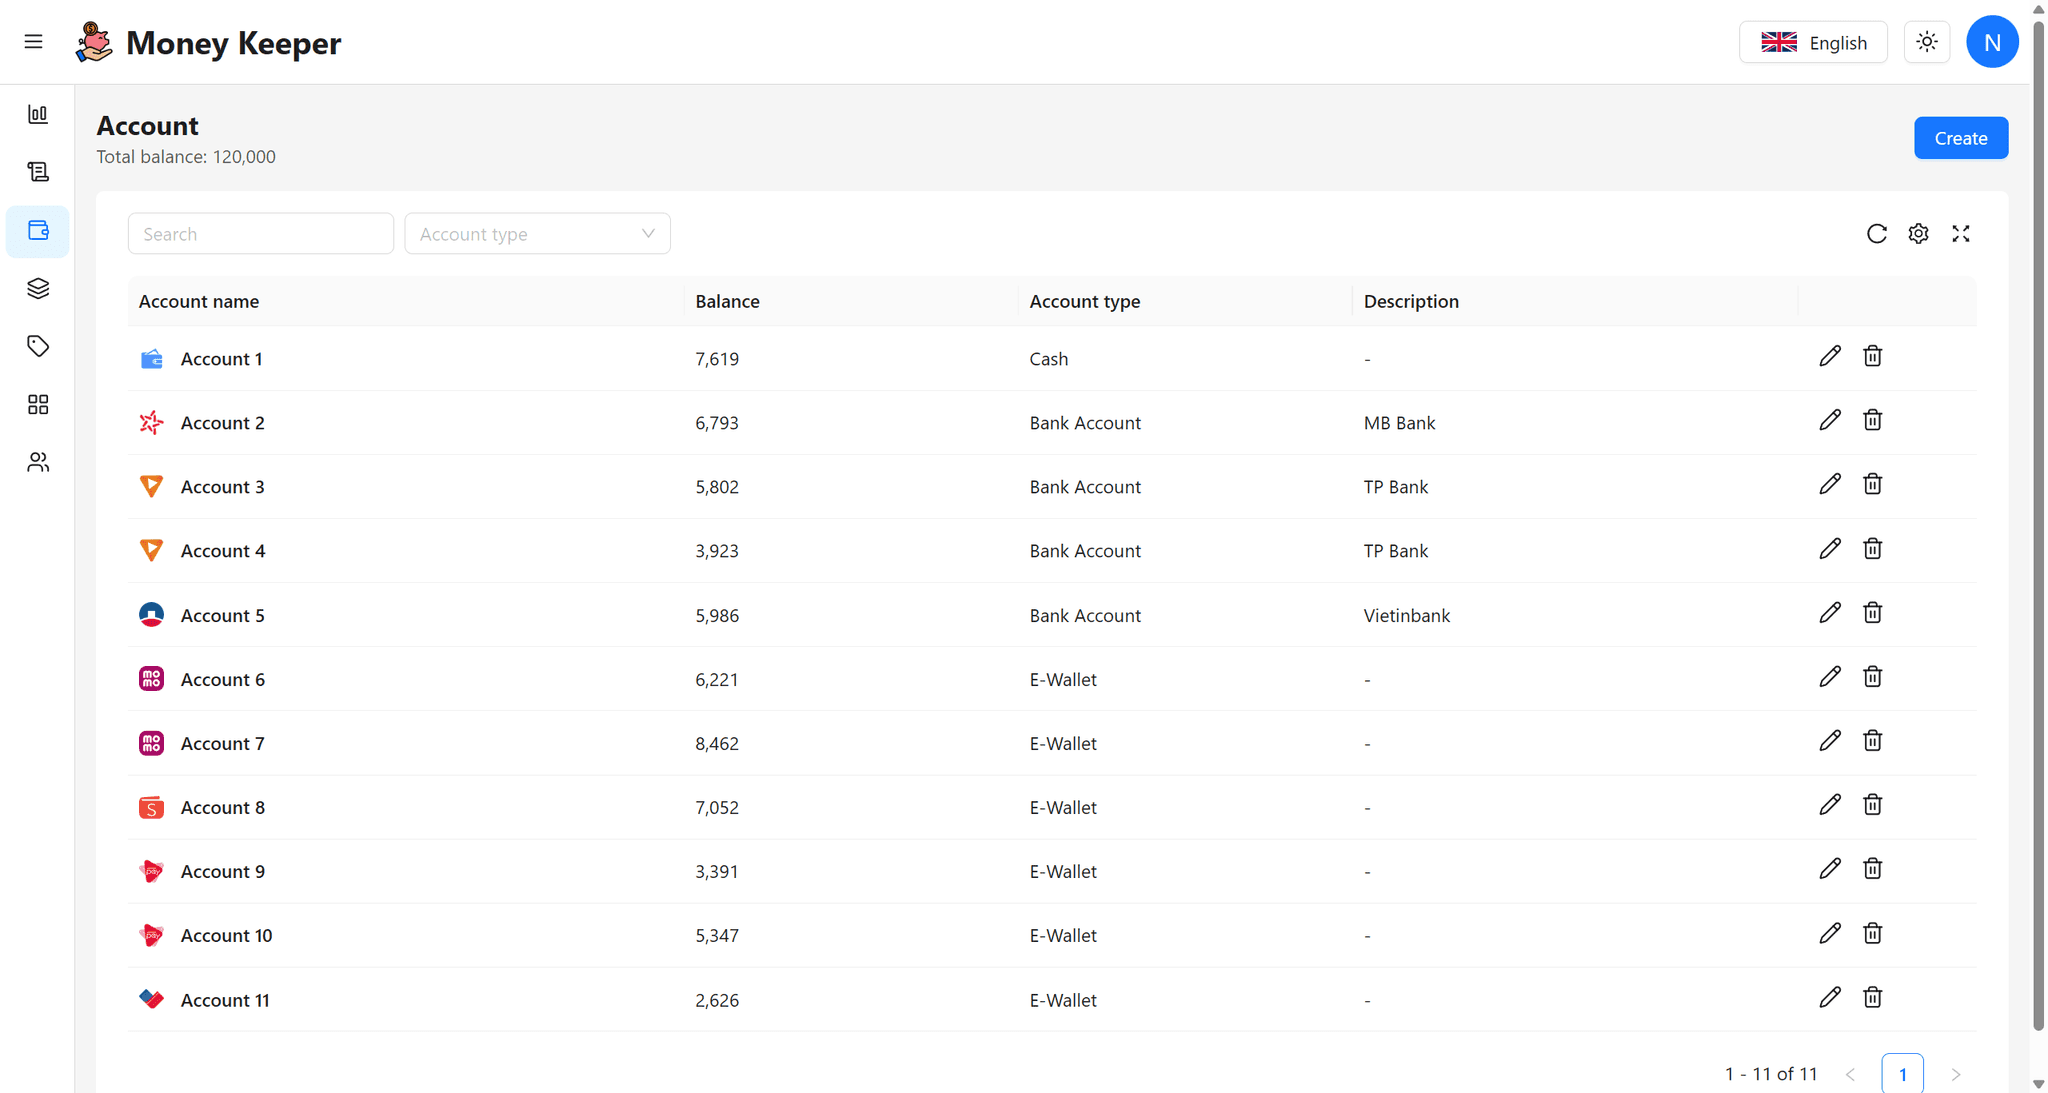Toggle light/dark theme button
Image resolution: width=2048 pixels, height=1093 pixels.
tap(1926, 42)
